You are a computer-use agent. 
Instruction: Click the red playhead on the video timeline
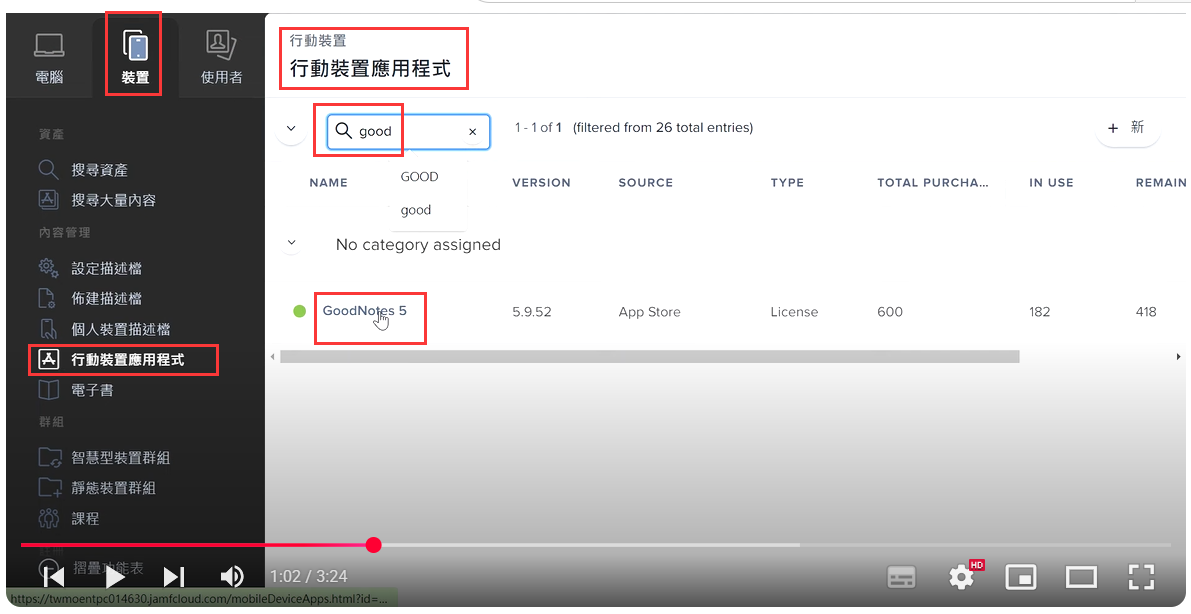coord(373,545)
